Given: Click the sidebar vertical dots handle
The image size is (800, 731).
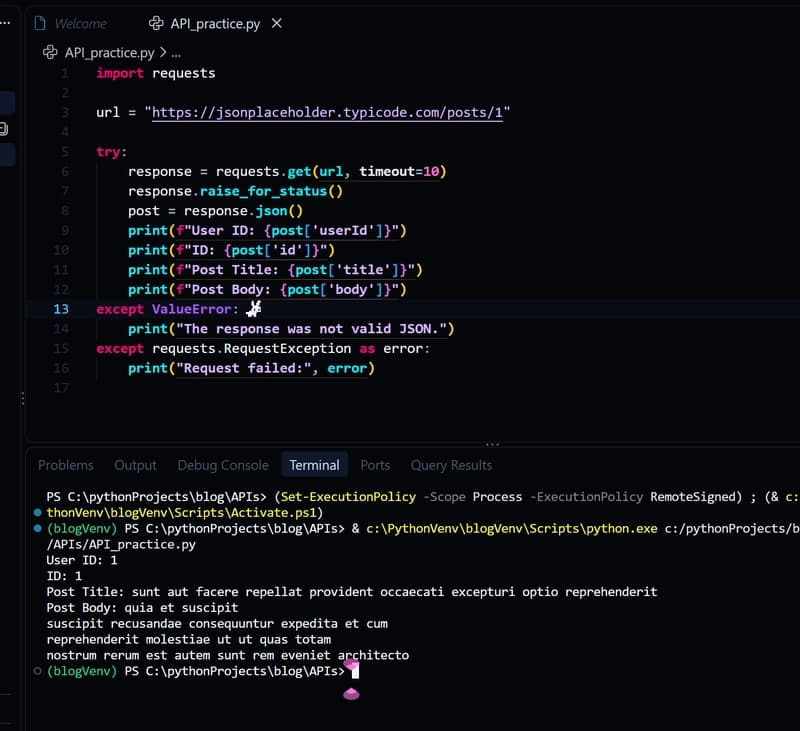Looking at the screenshot, I should 22,399.
